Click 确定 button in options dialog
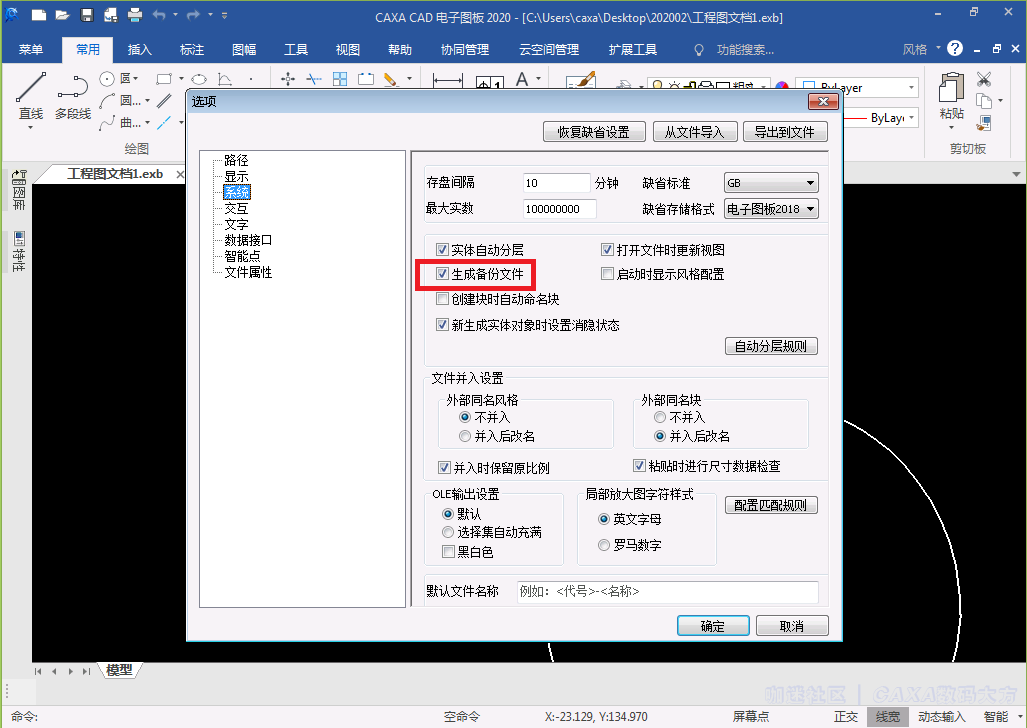Screen dimensions: 1027x728 (713, 626)
